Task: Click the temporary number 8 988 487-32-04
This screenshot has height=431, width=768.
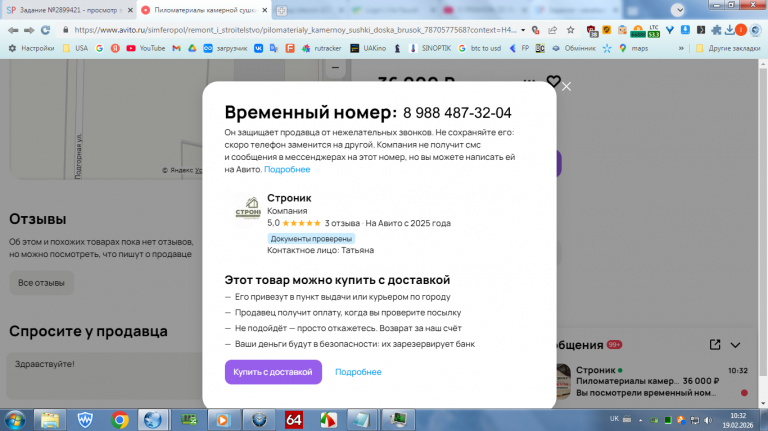Action: pos(457,113)
